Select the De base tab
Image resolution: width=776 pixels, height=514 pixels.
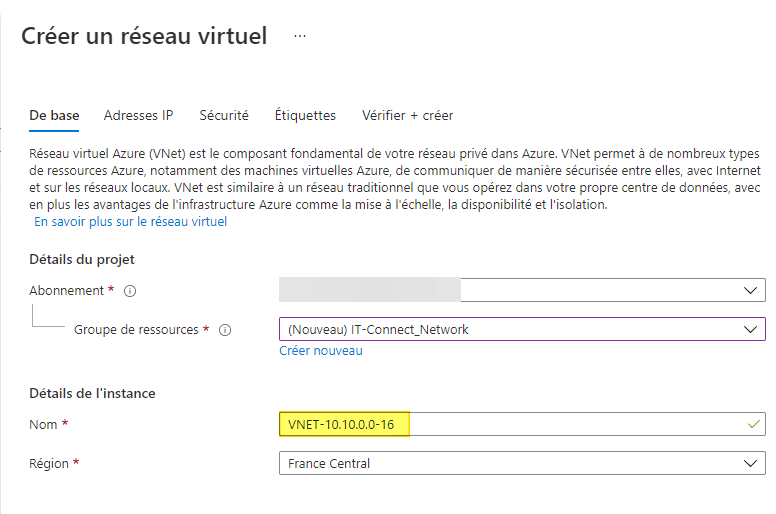[54, 116]
